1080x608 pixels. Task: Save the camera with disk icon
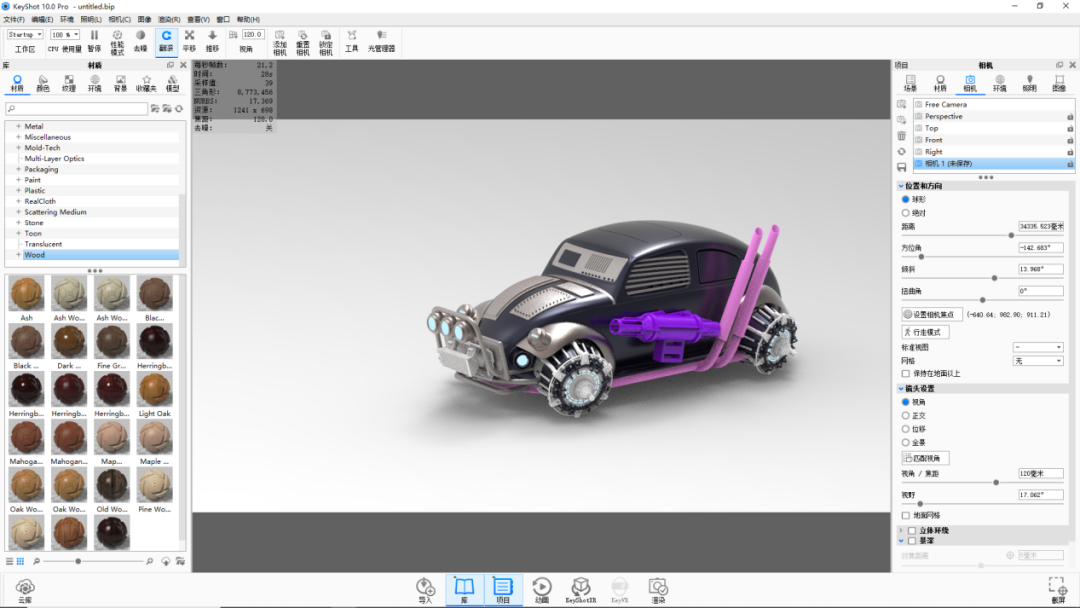pos(902,167)
